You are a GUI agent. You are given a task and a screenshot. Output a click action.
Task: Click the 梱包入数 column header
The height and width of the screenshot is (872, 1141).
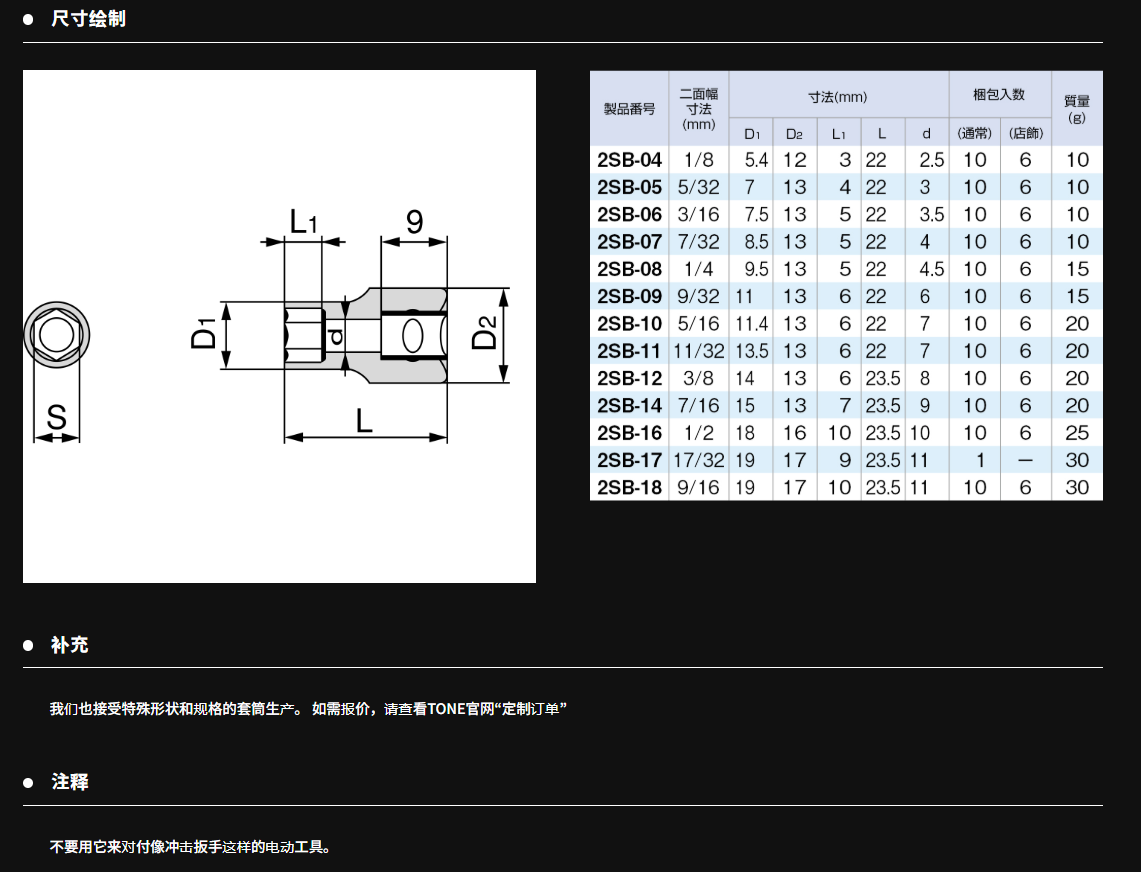999,95
